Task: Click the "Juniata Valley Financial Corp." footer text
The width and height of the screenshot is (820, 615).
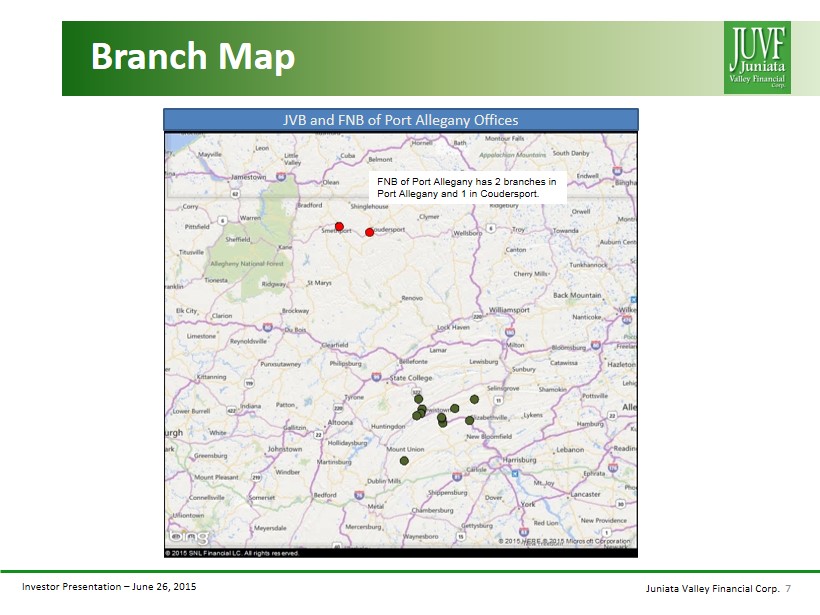Action: [712, 589]
